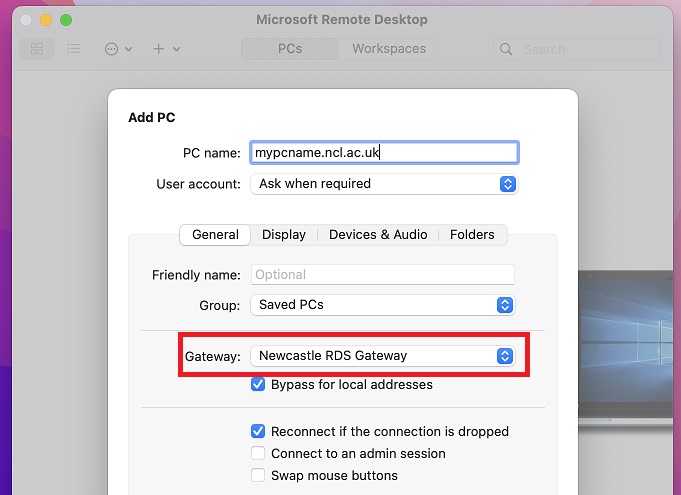681x495 pixels.
Task: Switch to the Display tab
Action: [284, 235]
